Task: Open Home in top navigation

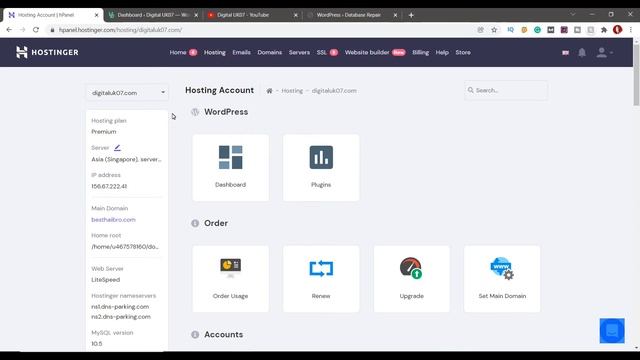Action: click(x=178, y=52)
